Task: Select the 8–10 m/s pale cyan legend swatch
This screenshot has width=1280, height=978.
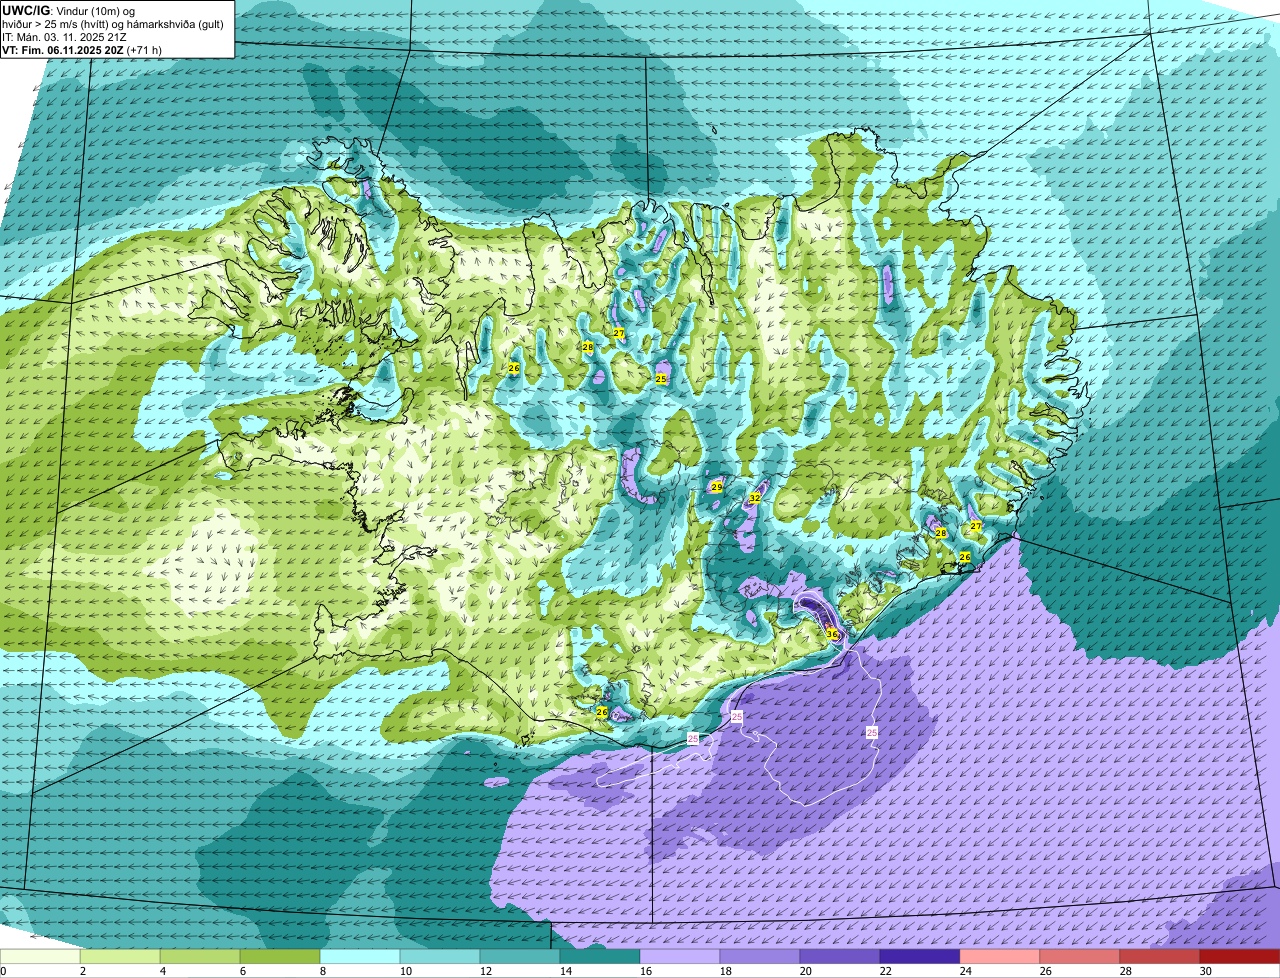Action: tap(360, 957)
